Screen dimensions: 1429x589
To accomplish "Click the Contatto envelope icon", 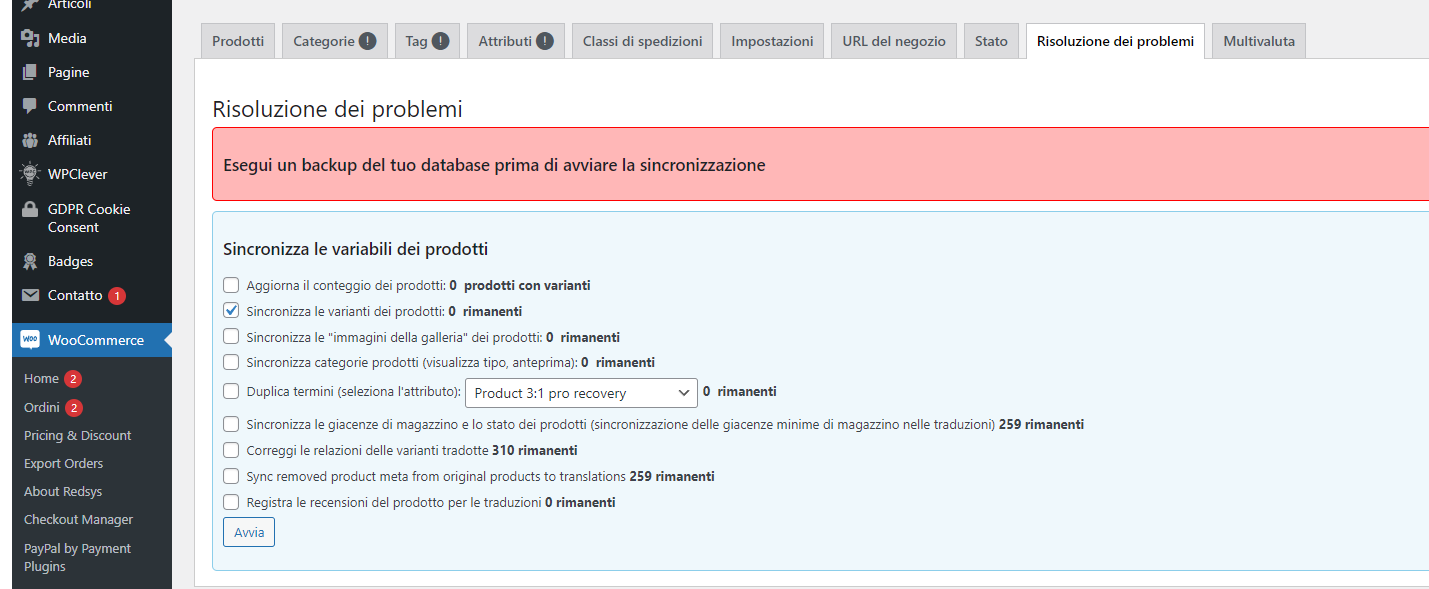I will point(30,295).
